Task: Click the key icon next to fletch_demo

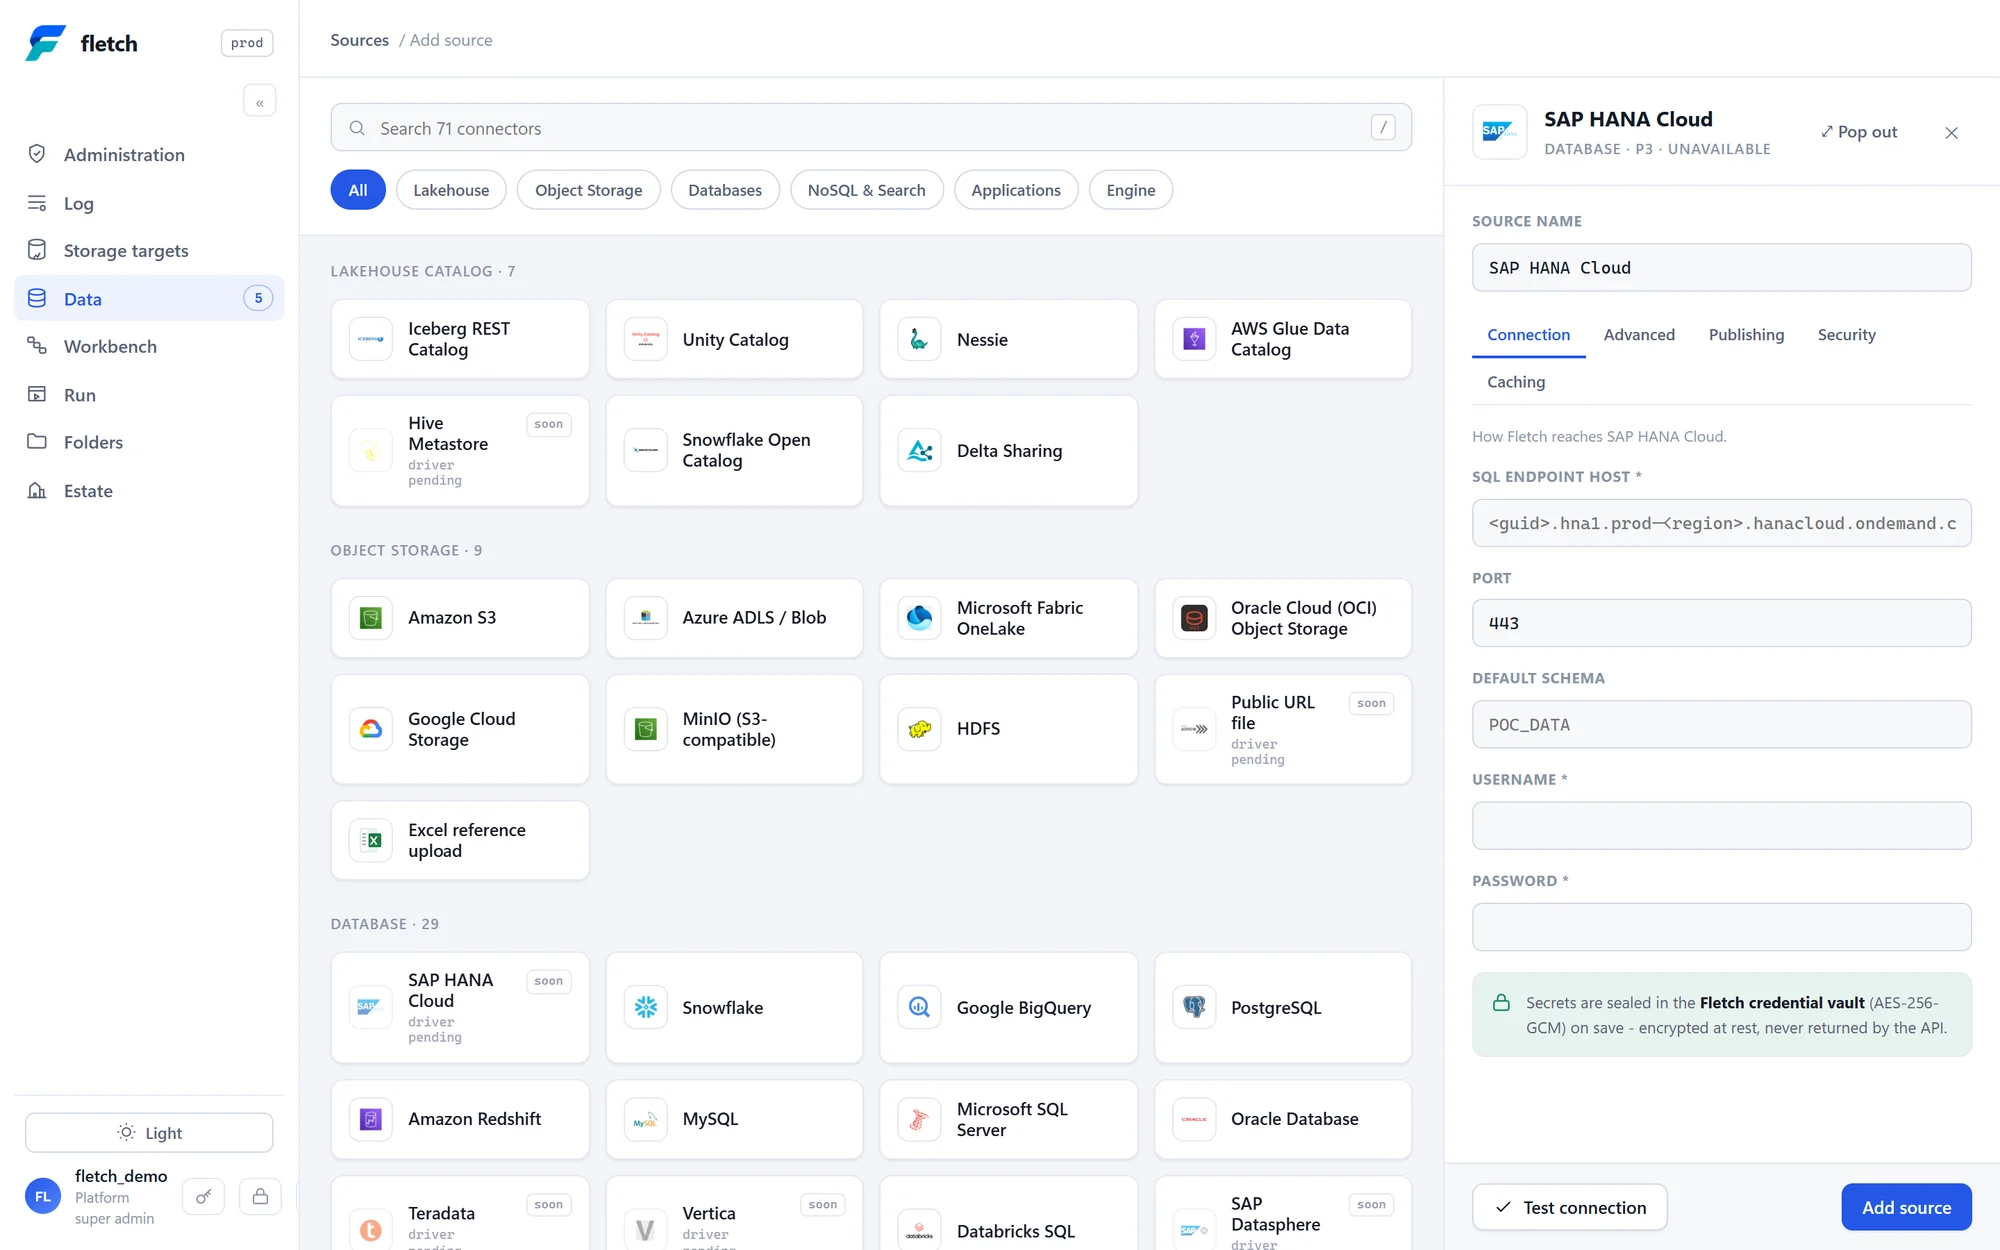Action: tap(204, 1196)
